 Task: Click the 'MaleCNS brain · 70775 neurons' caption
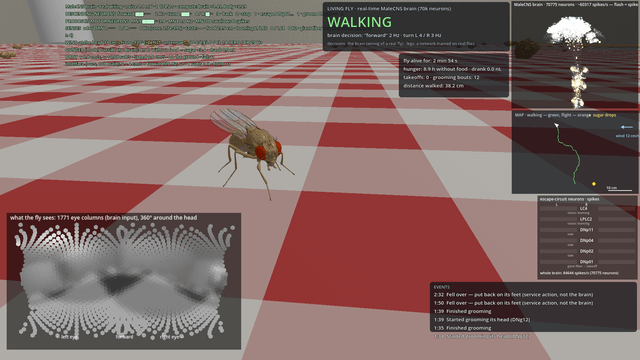click(x=575, y=4)
